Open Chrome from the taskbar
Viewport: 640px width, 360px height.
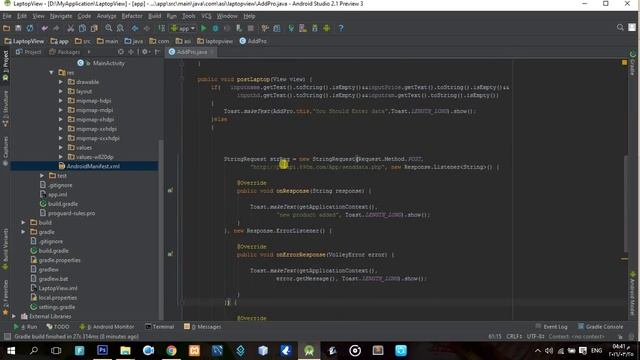coord(171,351)
